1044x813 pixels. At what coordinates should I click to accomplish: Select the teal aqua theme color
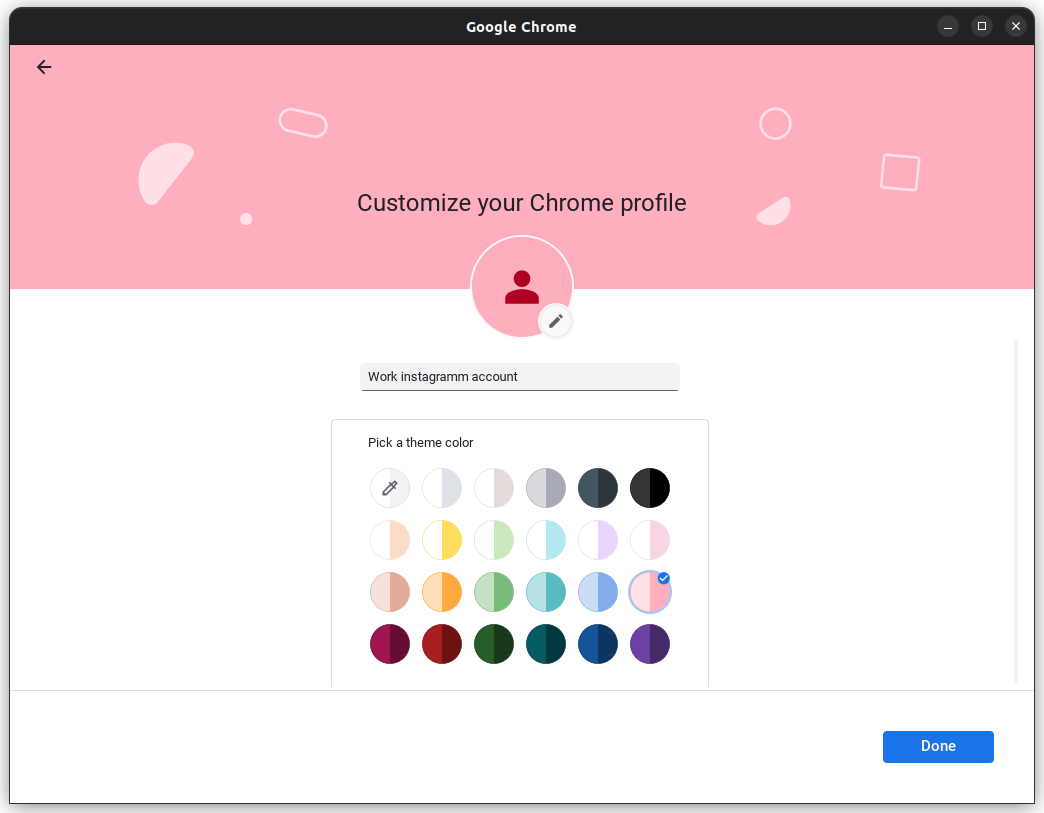(x=546, y=592)
